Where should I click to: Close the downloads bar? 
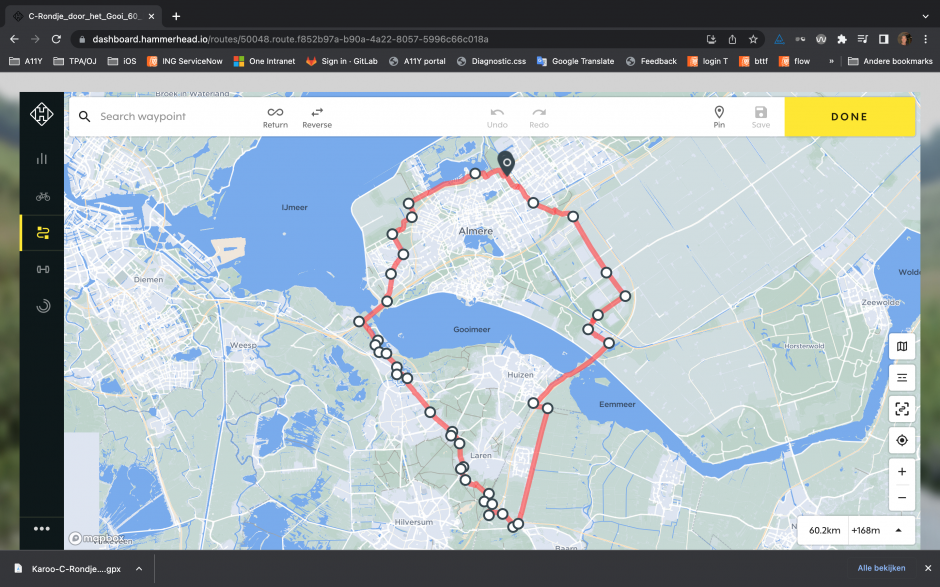click(927, 568)
